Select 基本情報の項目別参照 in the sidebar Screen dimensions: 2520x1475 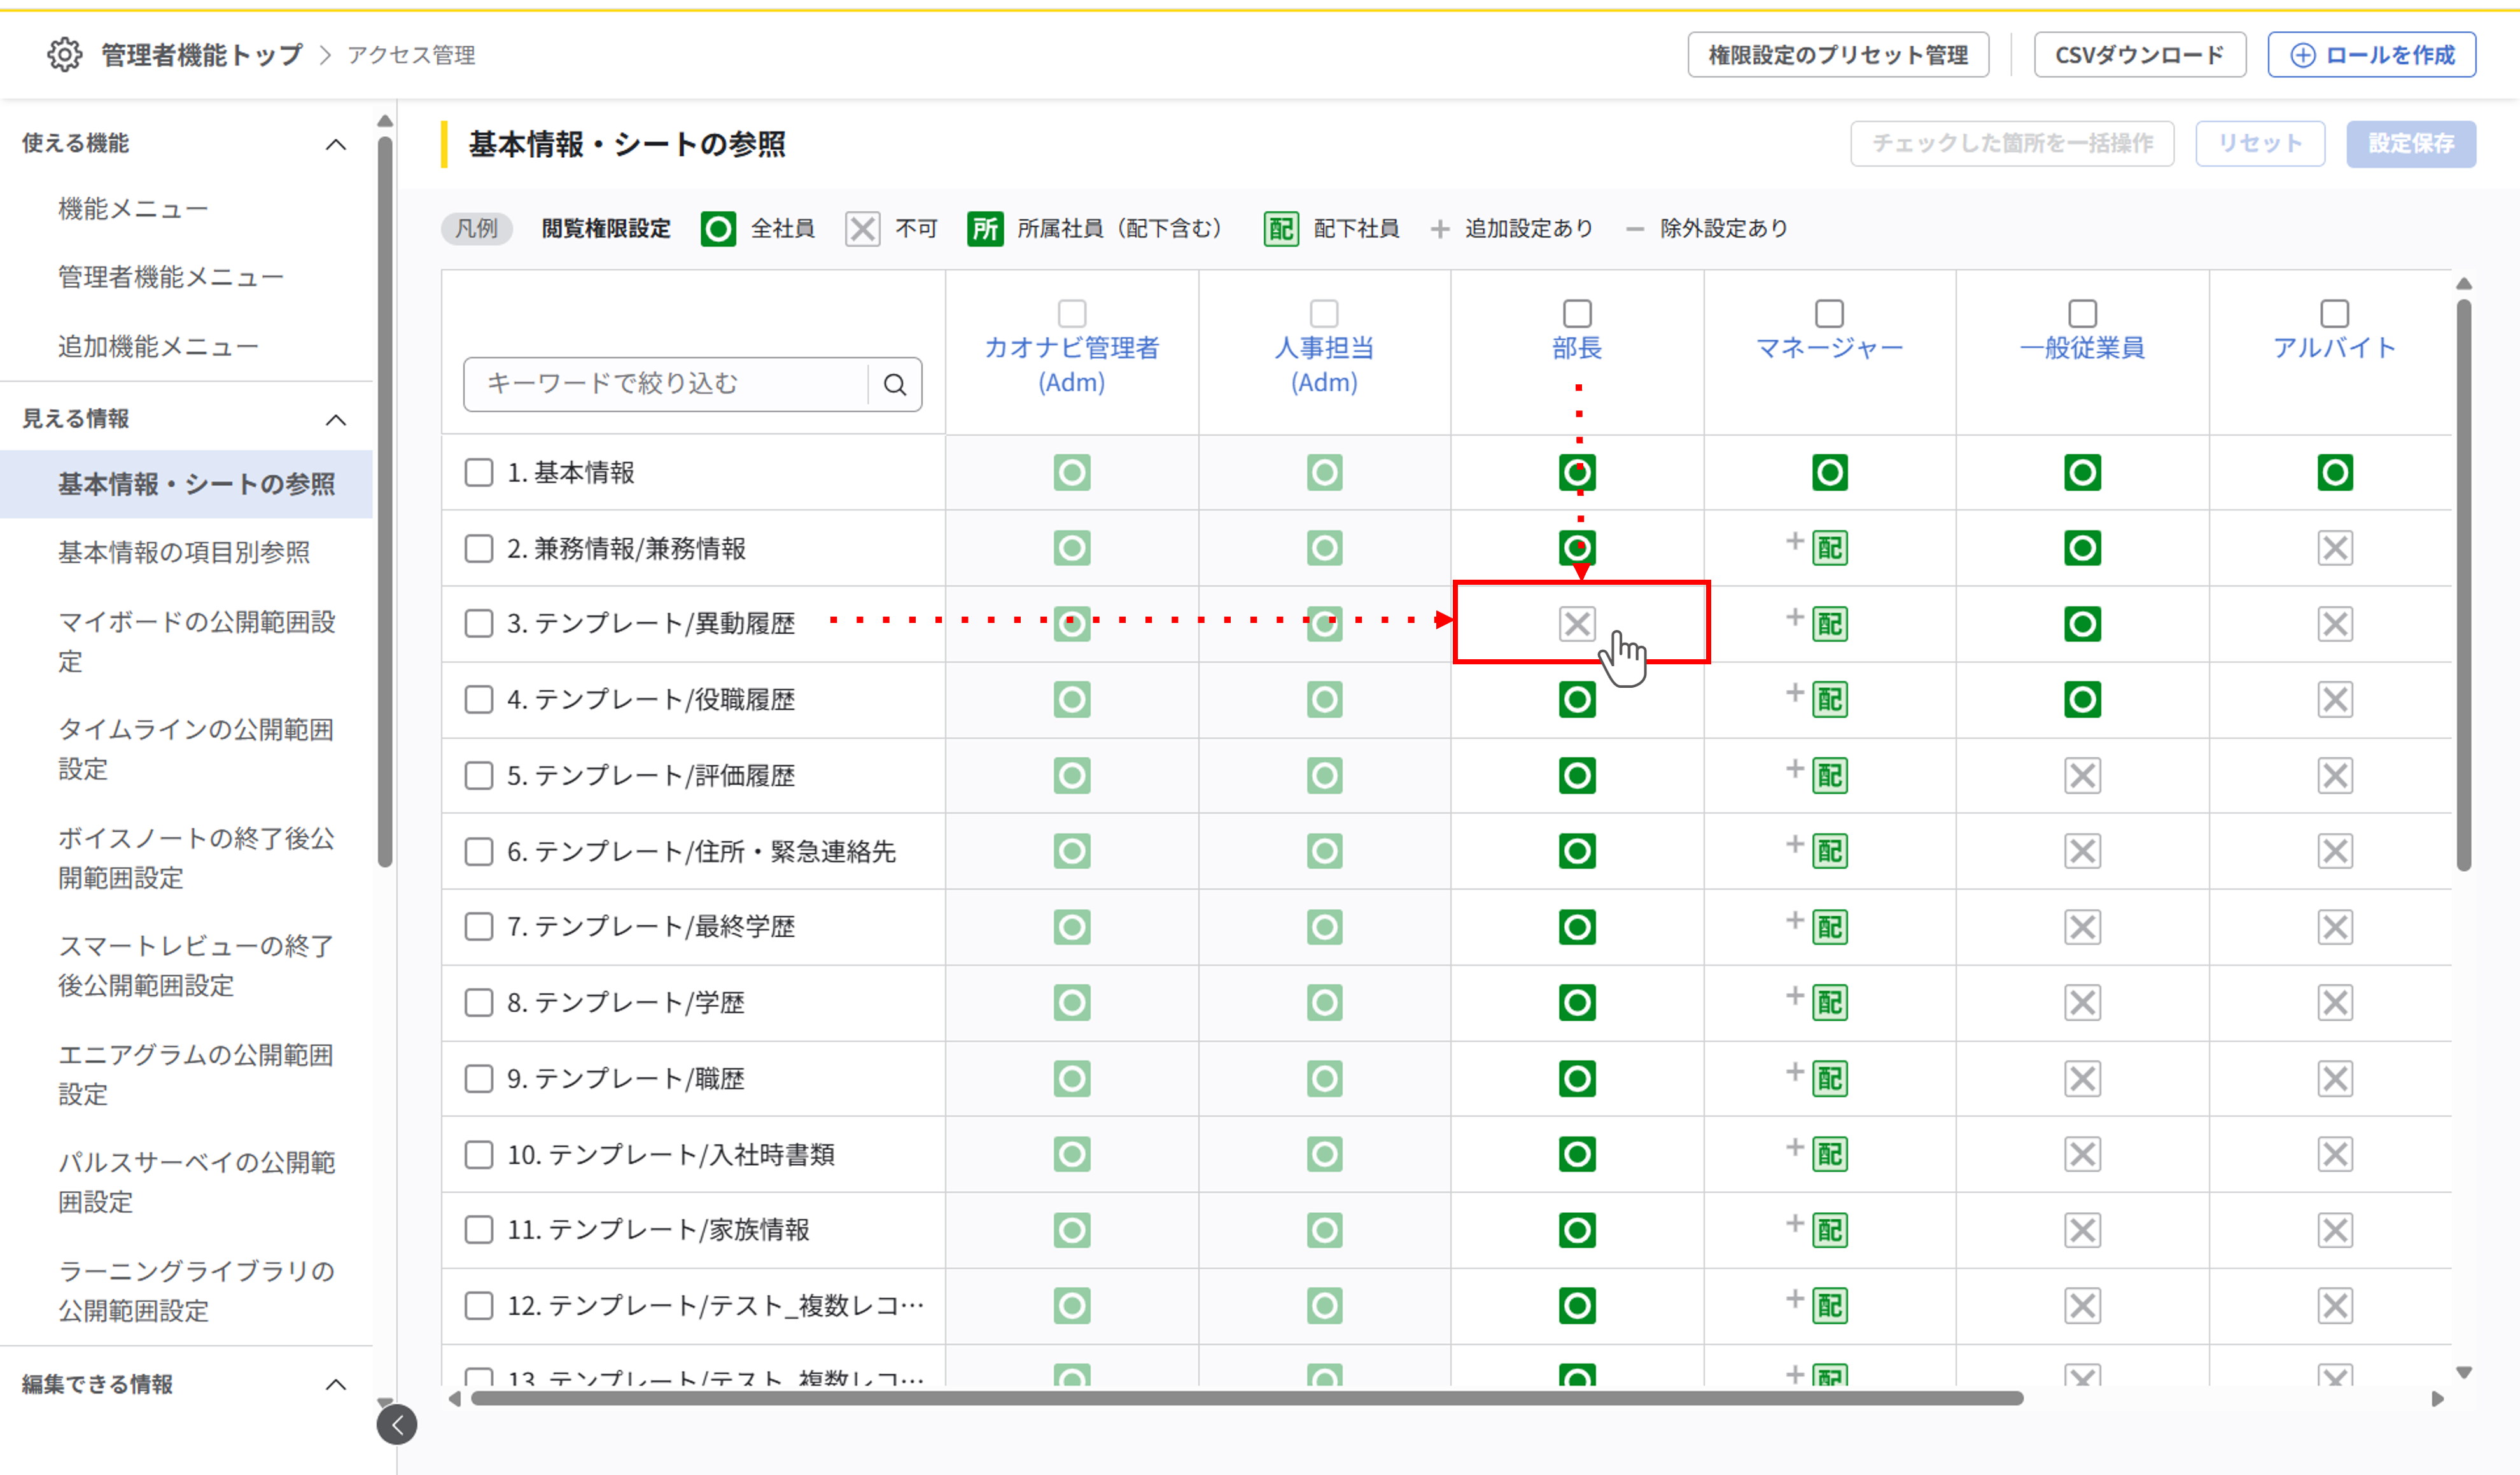[x=184, y=553]
